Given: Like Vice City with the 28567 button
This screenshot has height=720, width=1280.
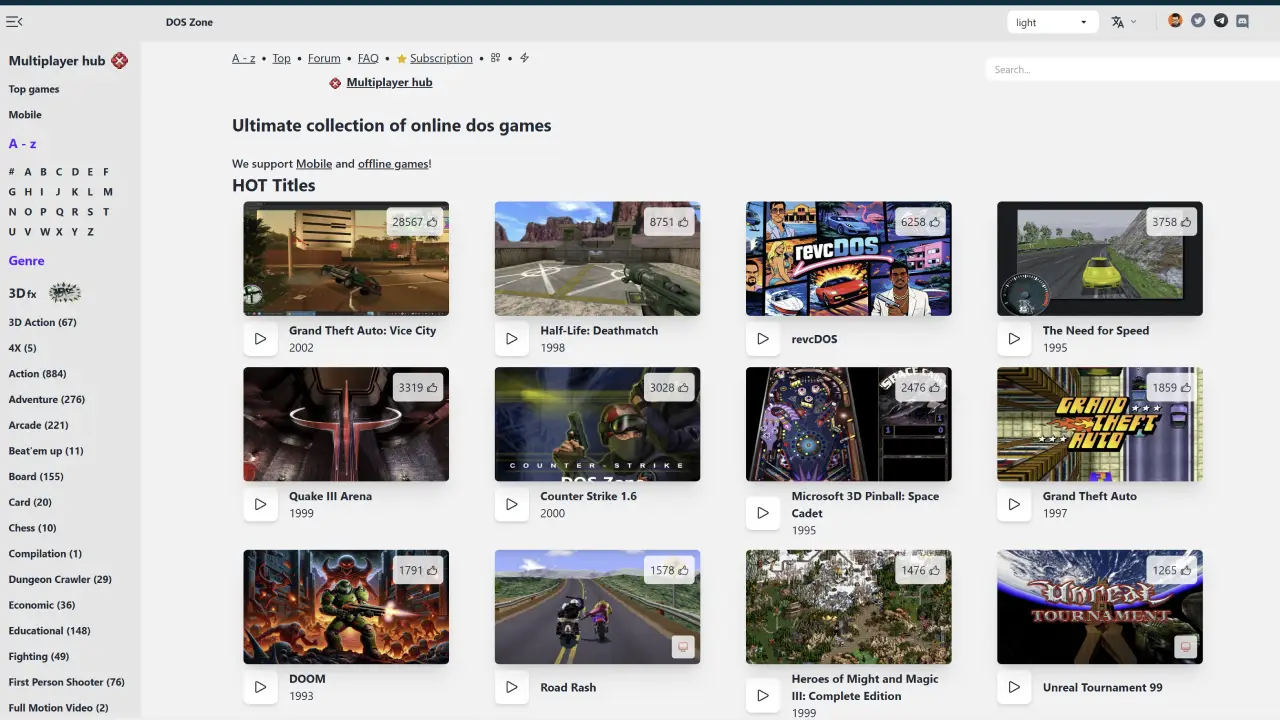Looking at the screenshot, I should [415, 222].
